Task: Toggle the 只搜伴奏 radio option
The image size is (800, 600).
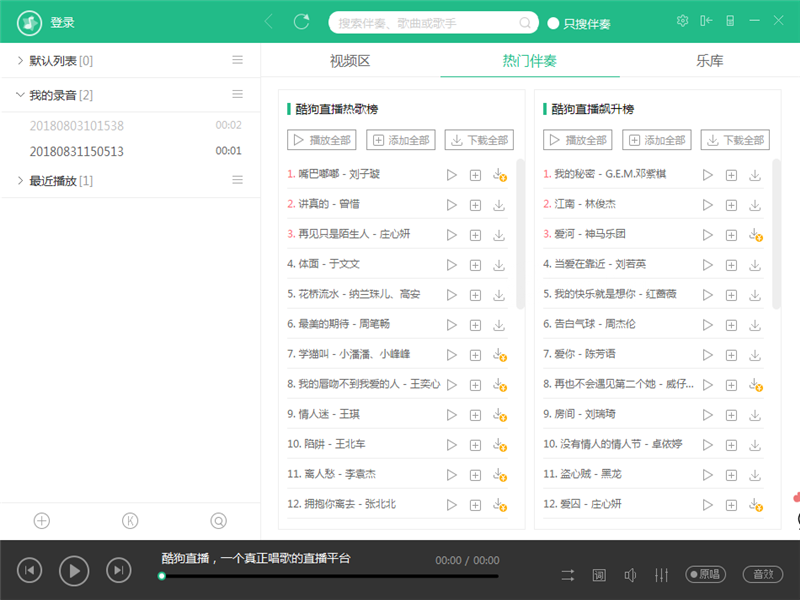Action: tap(579, 23)
